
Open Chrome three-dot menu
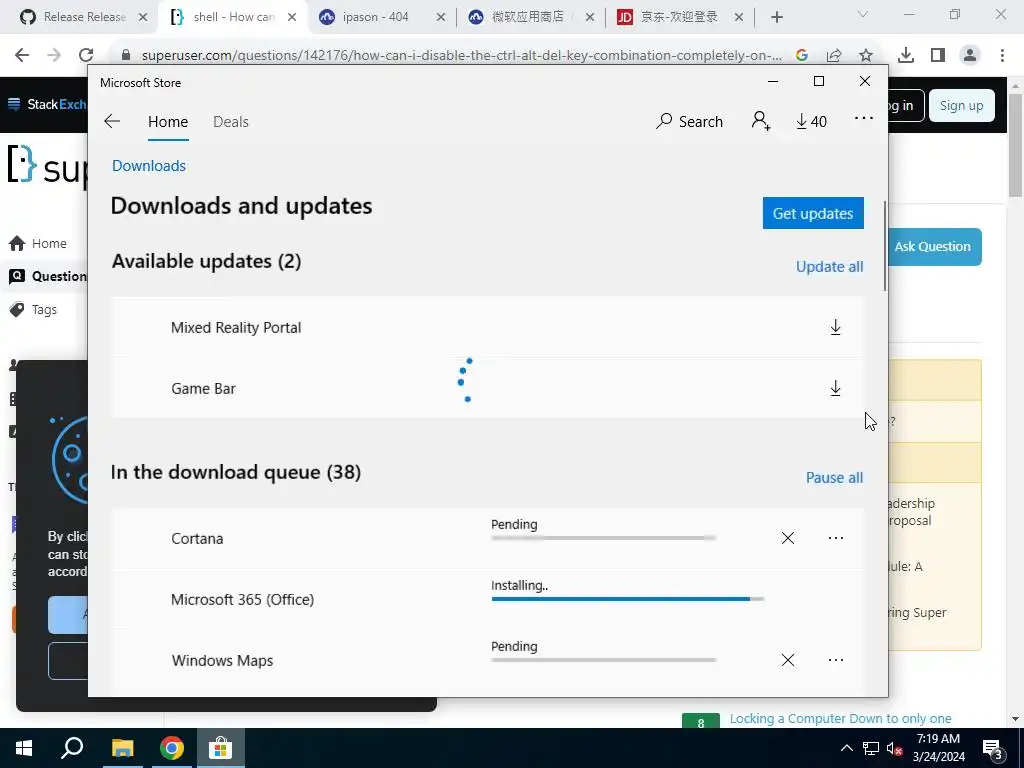[1002, 55]
